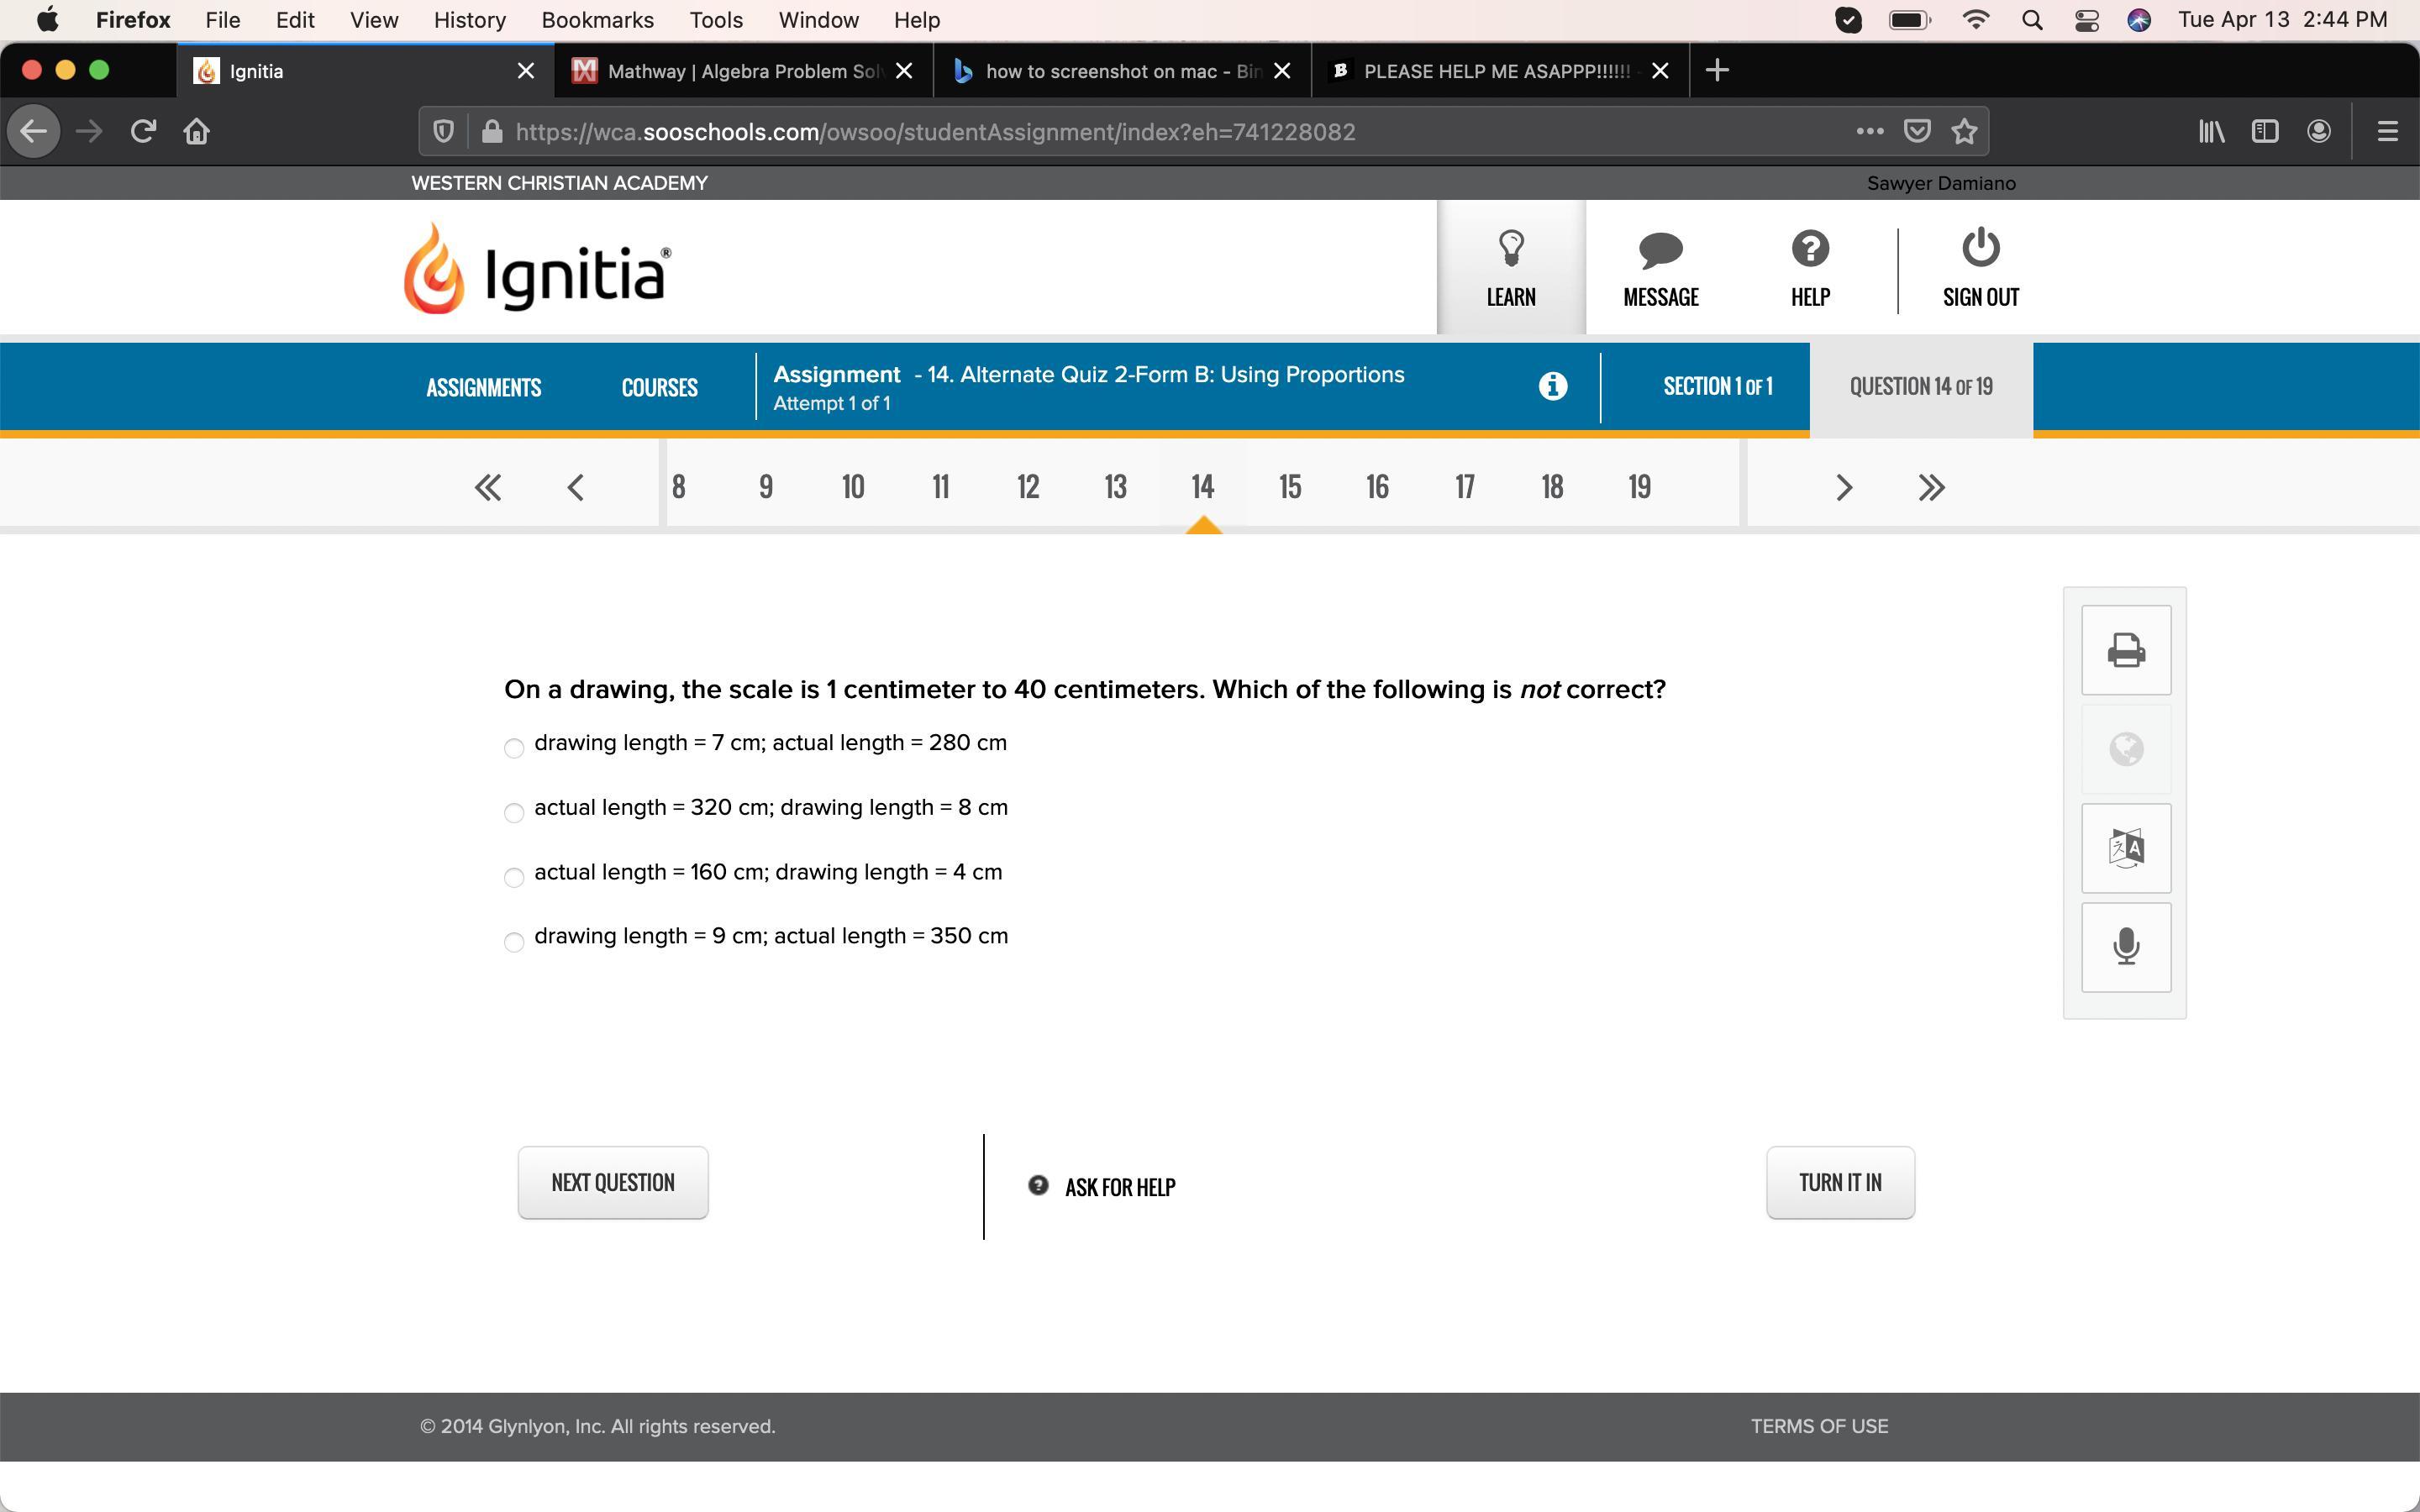
Task: Jump to question 17 in navigator
Action: point(1464,487)
